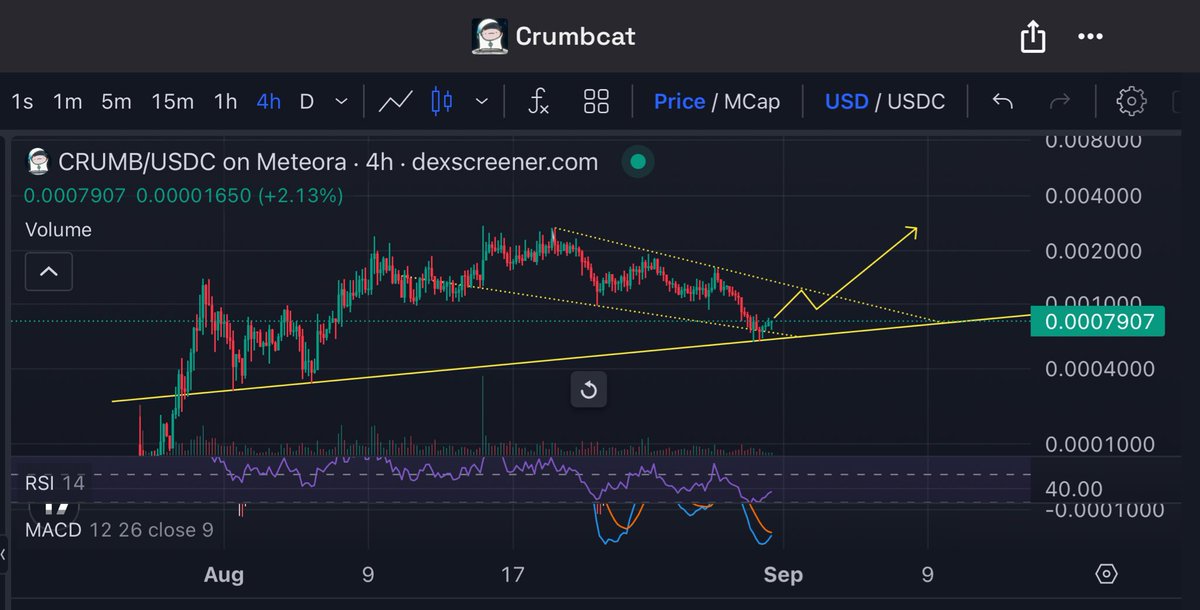Click the 40.00 RSI scale value

tap(1075, 489)
